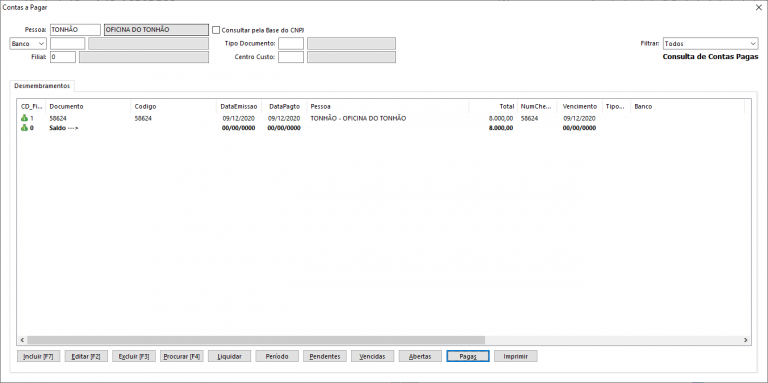Click 58624 in the Codigo column
This screenshot has height=383, width=768.
coord(143,119)
